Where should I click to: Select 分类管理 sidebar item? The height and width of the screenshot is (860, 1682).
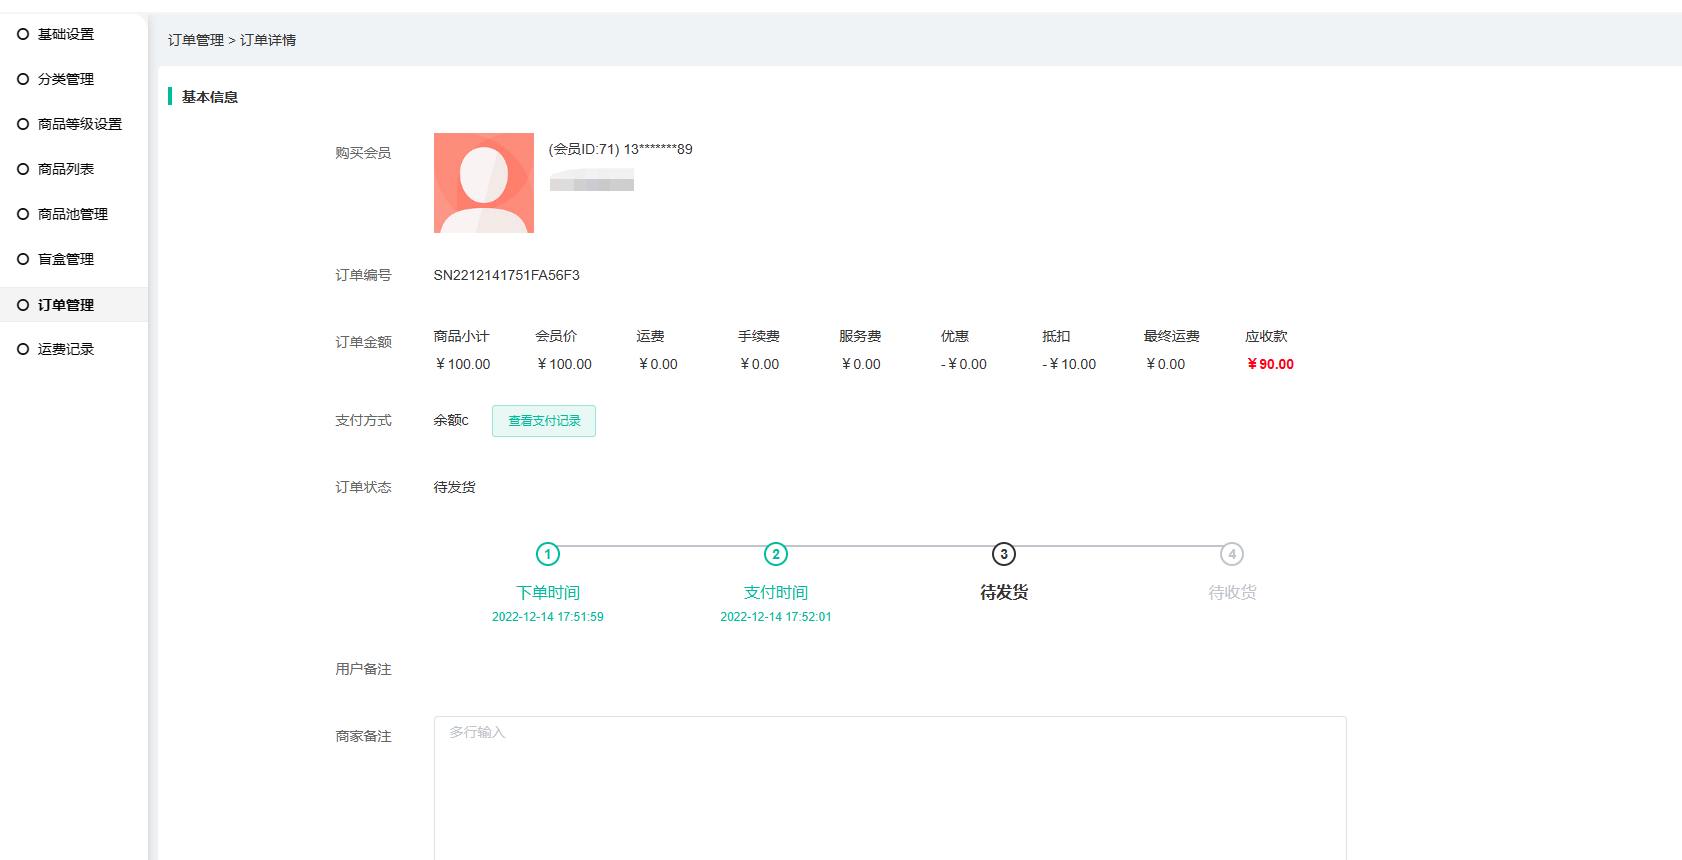coord(65,79)
